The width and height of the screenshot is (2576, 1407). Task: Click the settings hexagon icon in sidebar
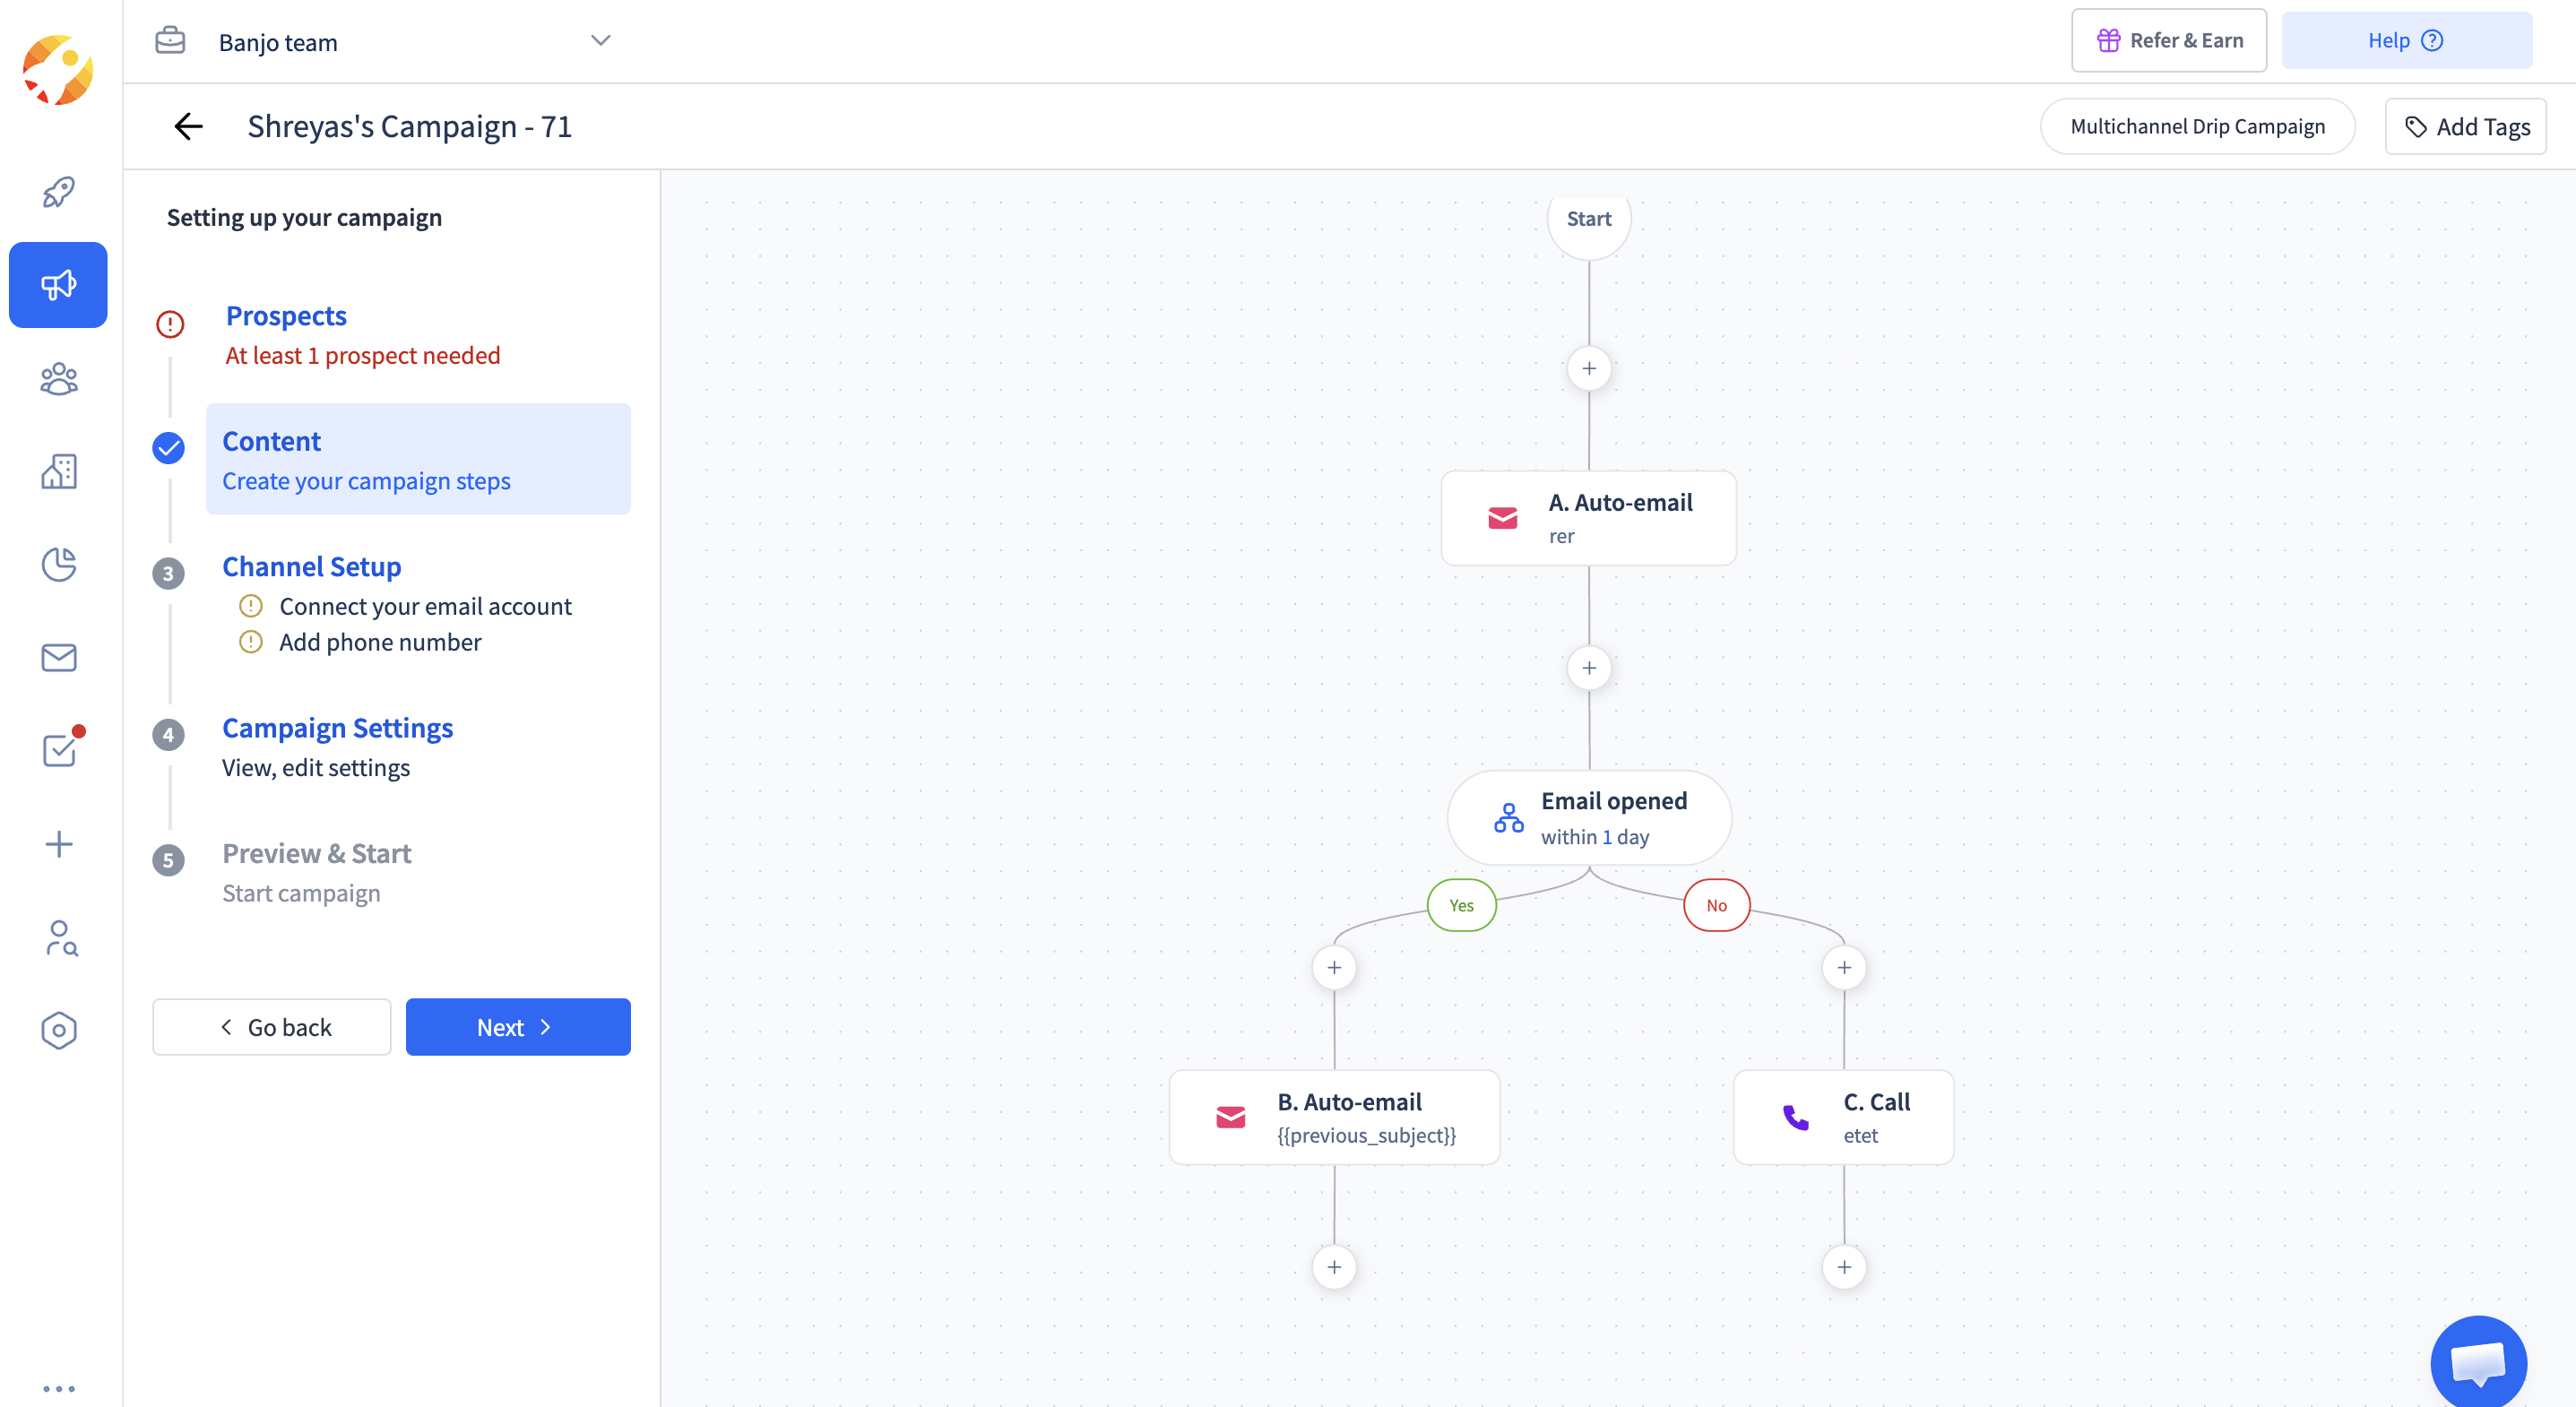coord(59,1030)
